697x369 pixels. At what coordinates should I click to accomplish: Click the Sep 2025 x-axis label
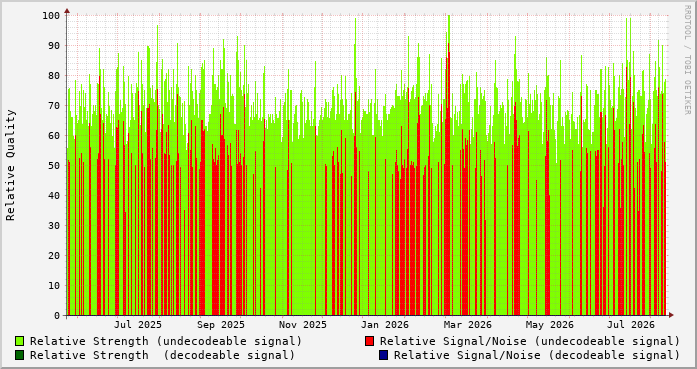click(220, 325)
